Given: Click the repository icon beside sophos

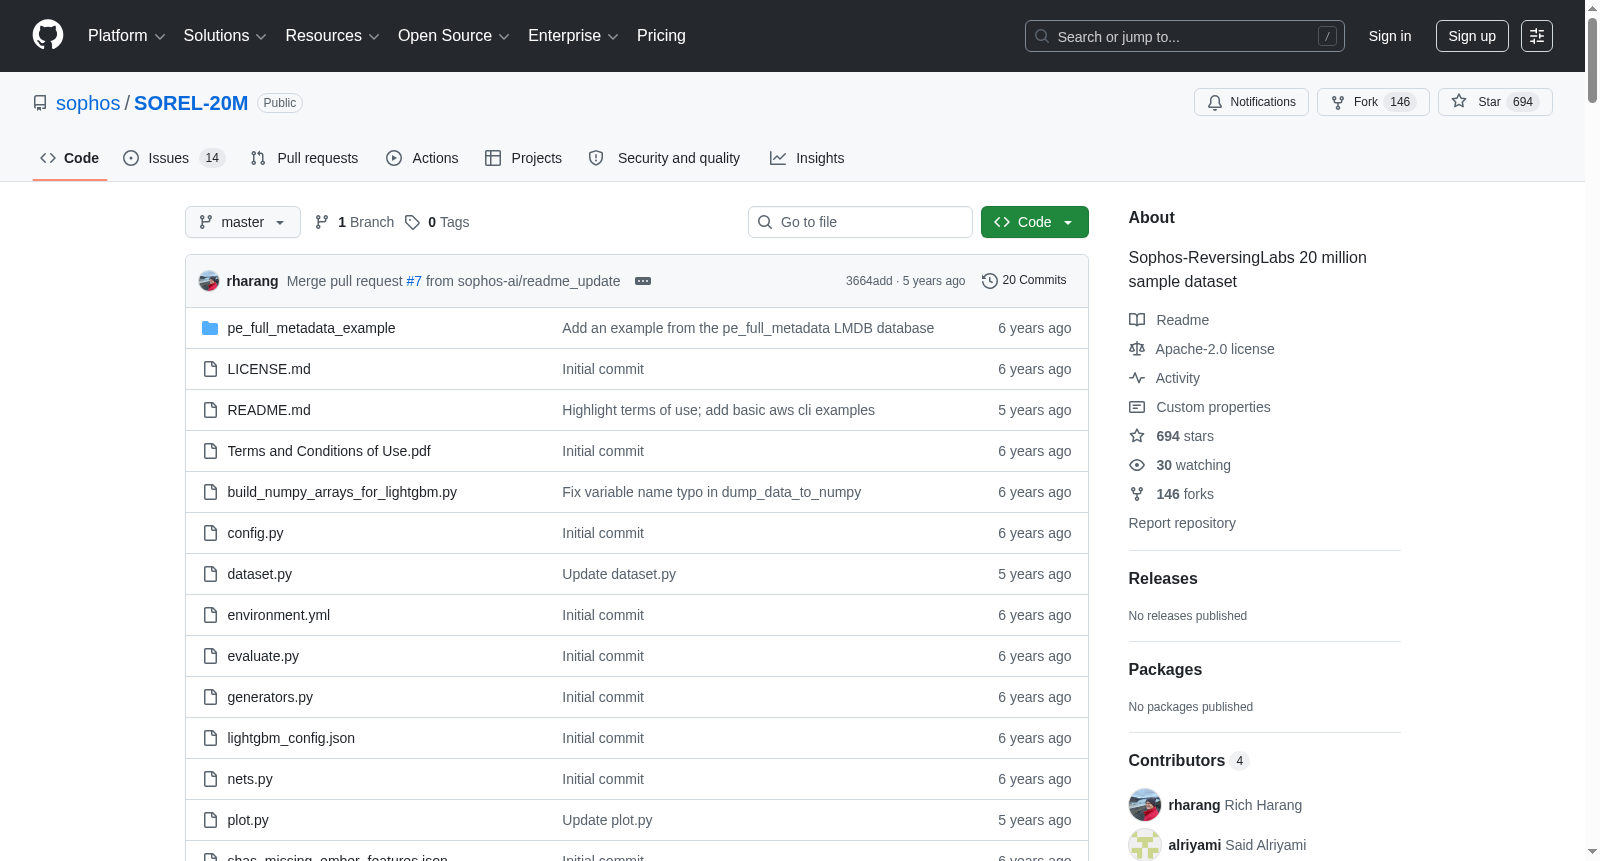Looking at the screenshot, I should click(40, 103).
